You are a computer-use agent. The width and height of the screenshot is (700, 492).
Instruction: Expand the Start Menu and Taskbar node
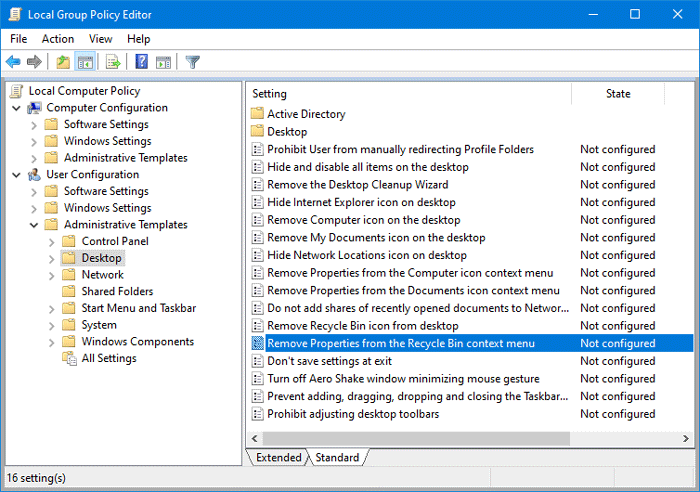click(51, 309)
